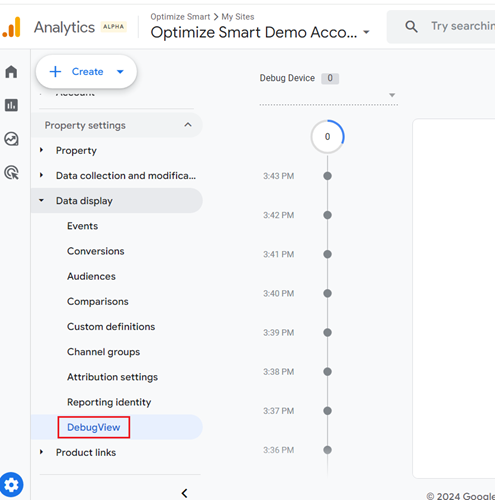This screenshot has width=495, height=500.
Task: Click the Analytics product name text
Action: pos(64,28)
